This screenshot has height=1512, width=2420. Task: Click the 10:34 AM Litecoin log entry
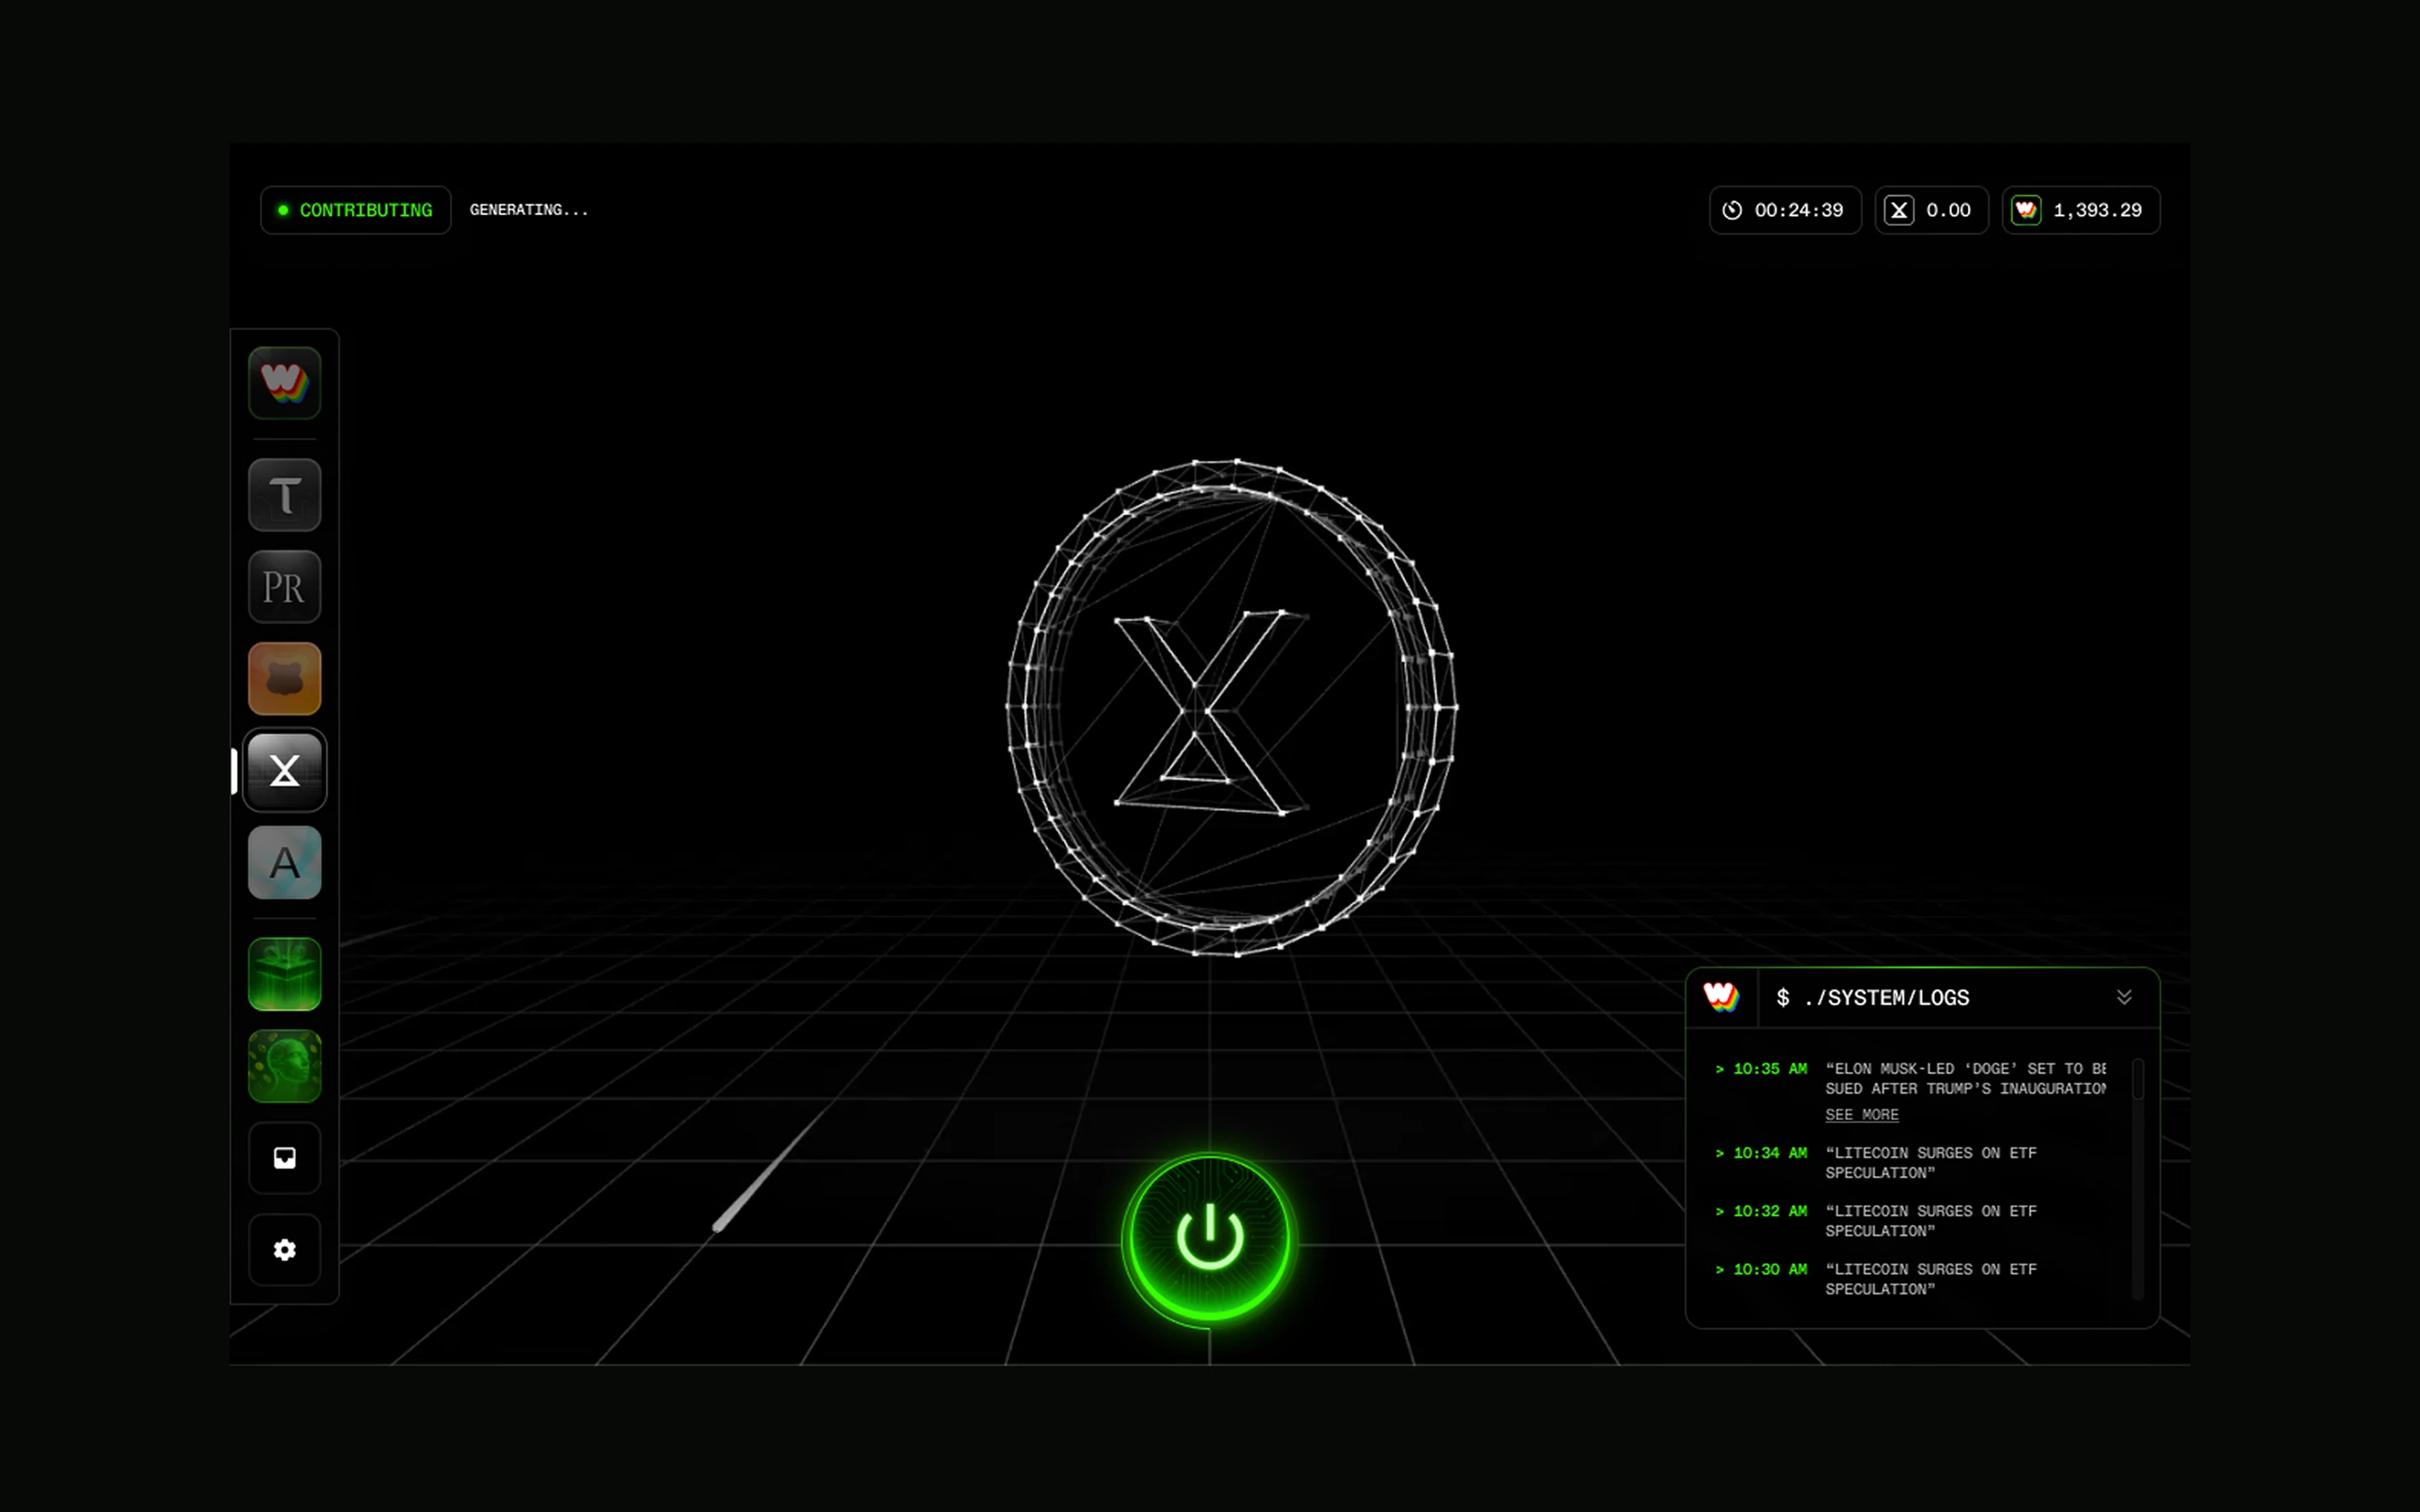(x=1876, y=1163)
